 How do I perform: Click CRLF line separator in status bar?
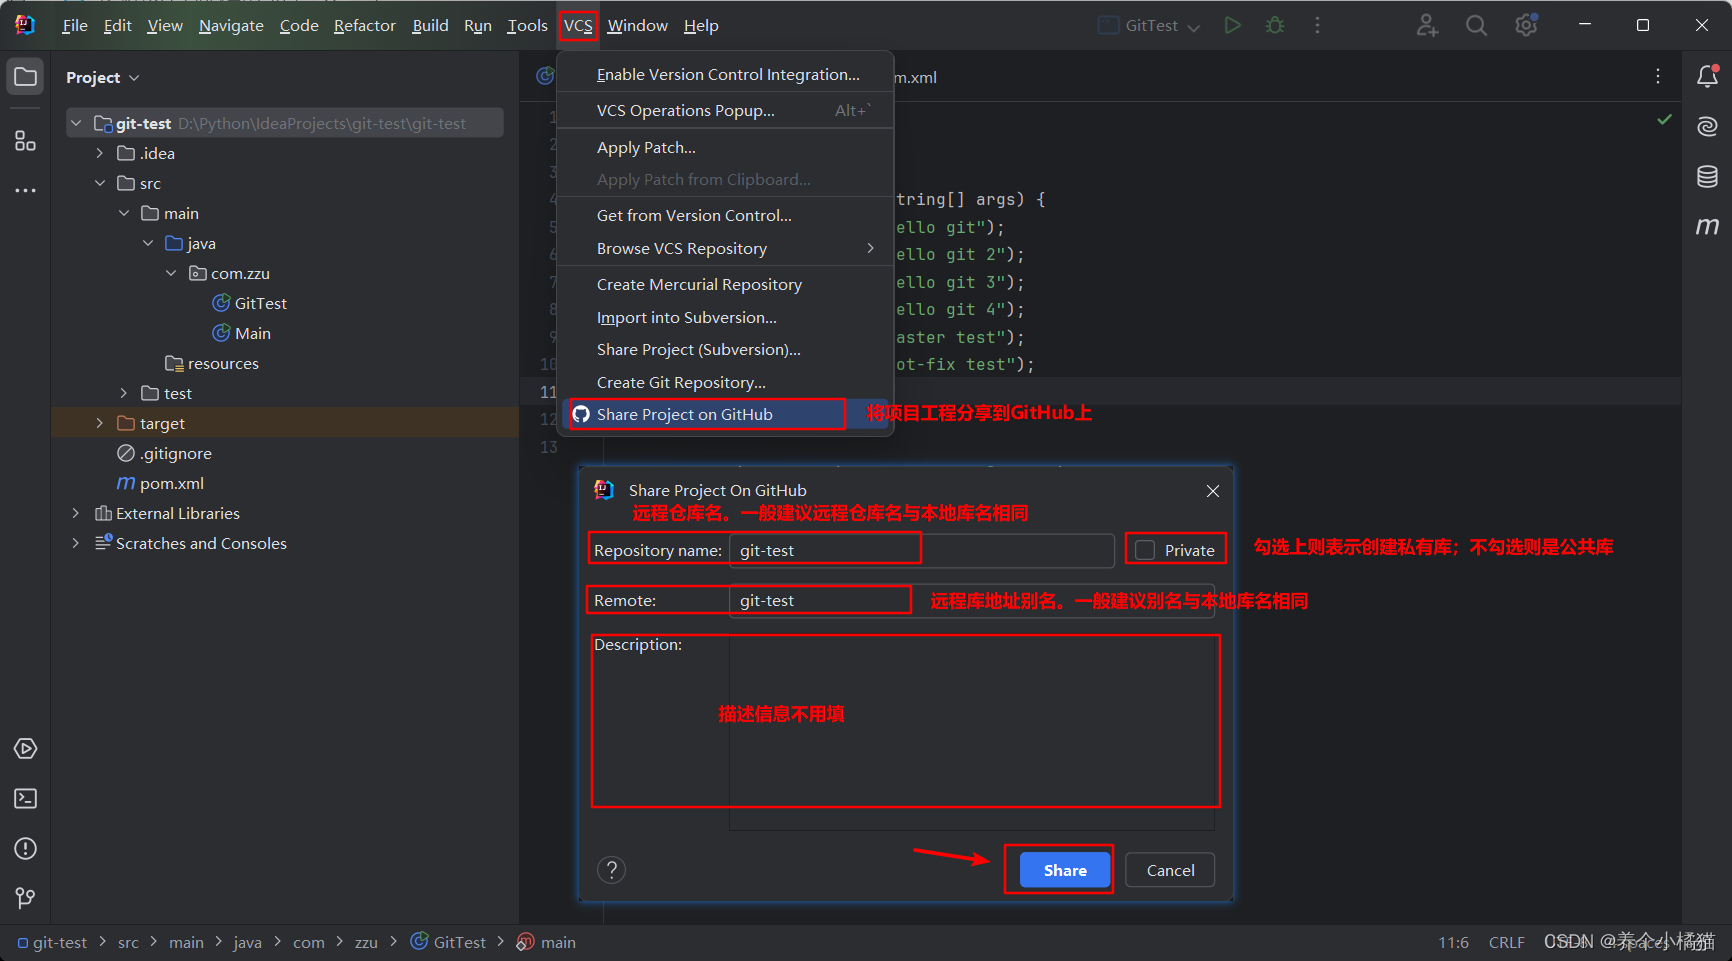click(x=1506, y=943)
